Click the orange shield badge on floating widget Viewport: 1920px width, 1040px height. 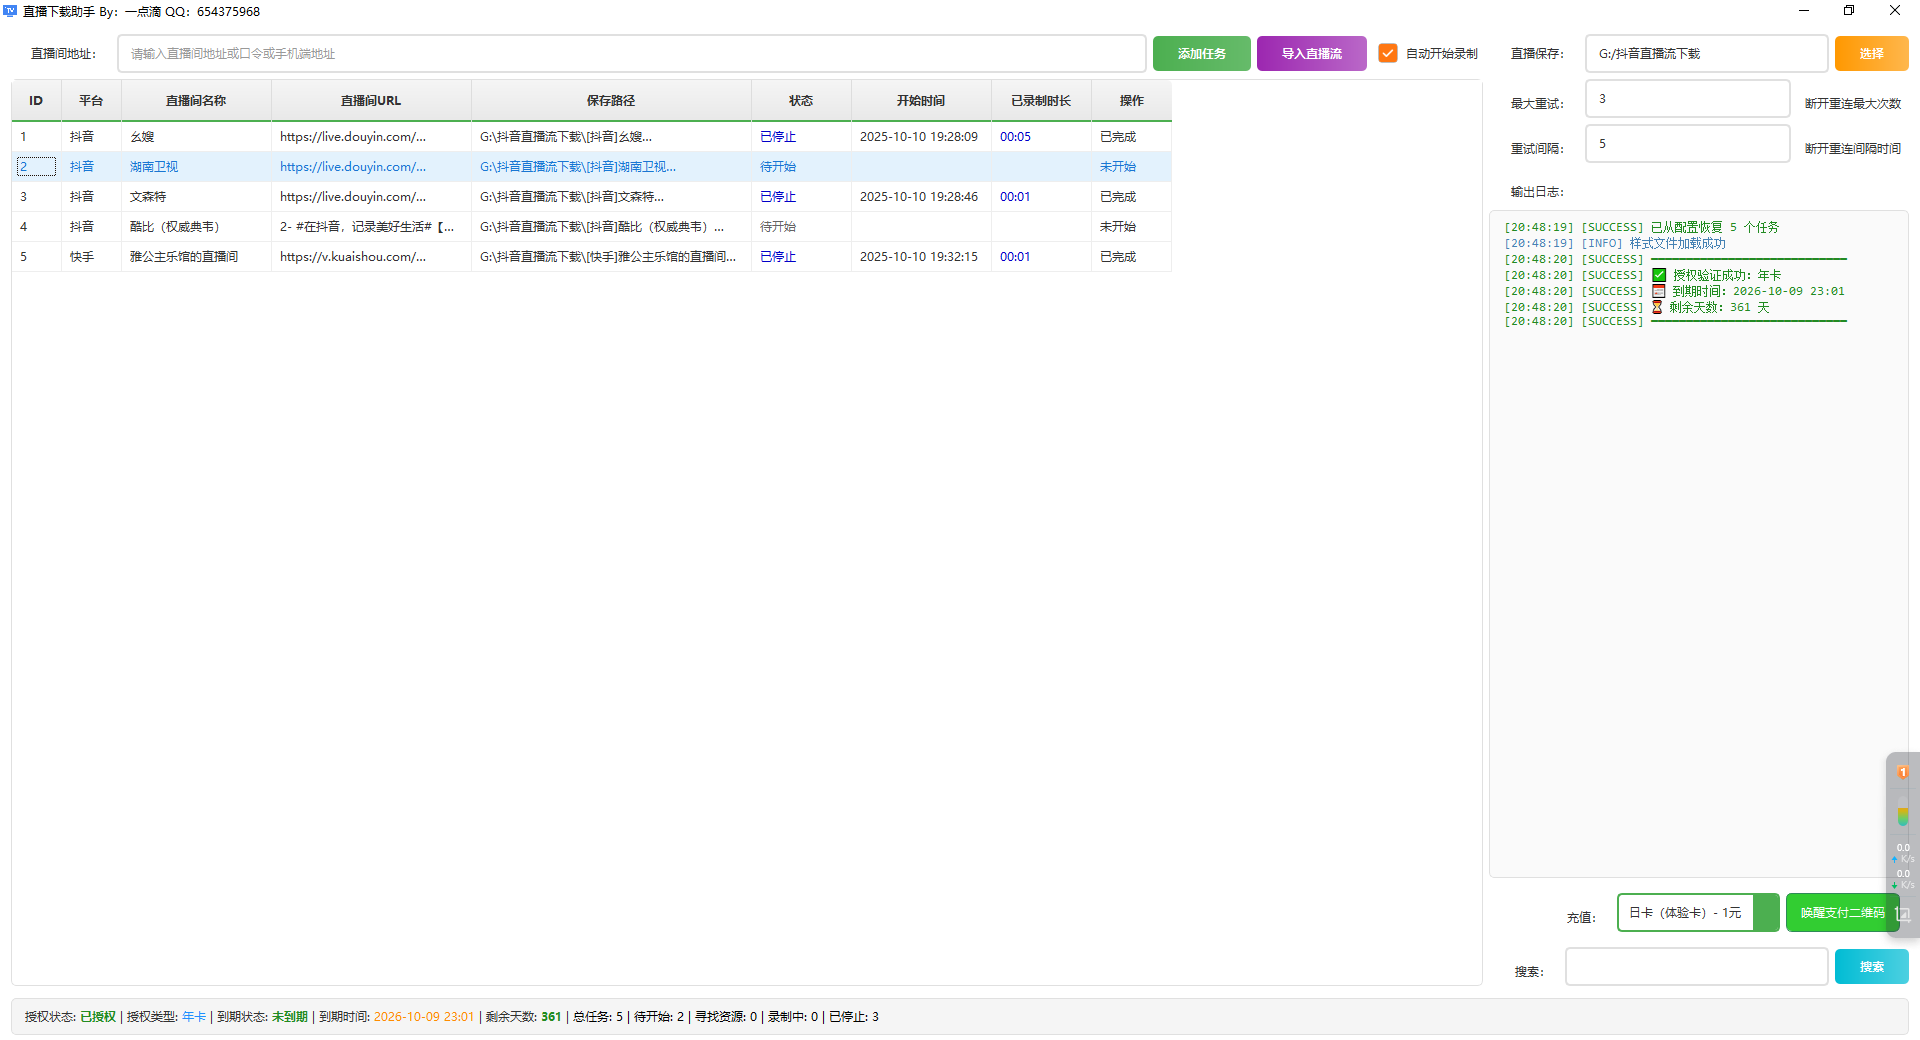pos(1903,772)
